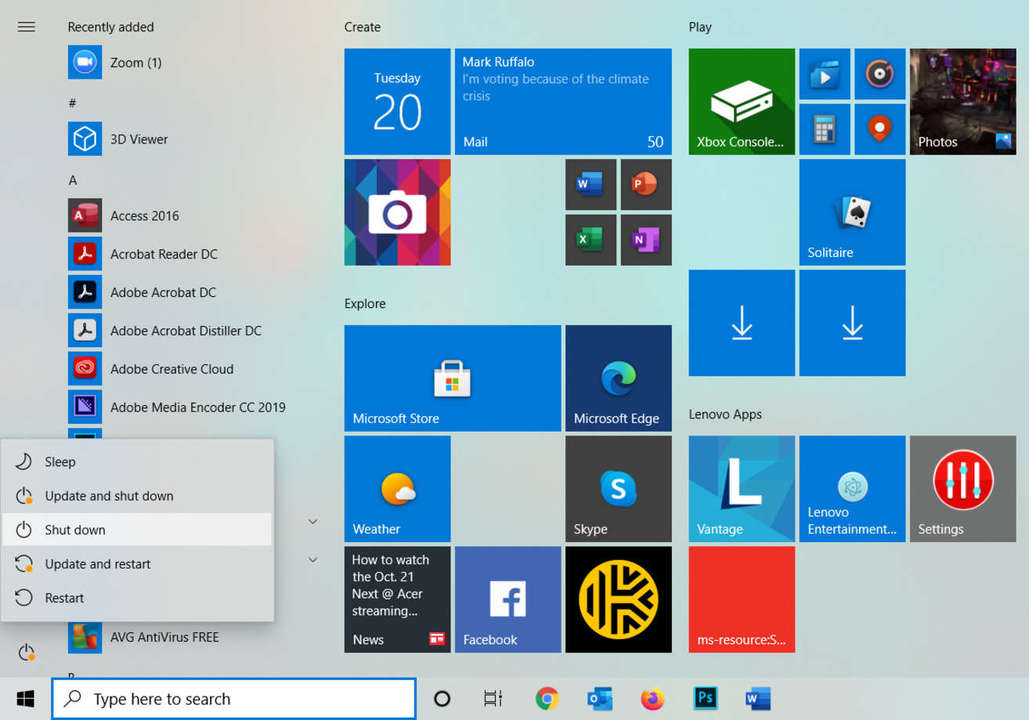Open Outlook from the taskbar

600,699
